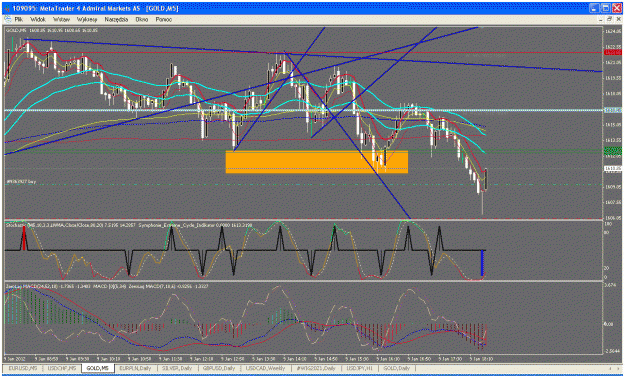
Task: Open the Okno menu
Action: point(142,19)
